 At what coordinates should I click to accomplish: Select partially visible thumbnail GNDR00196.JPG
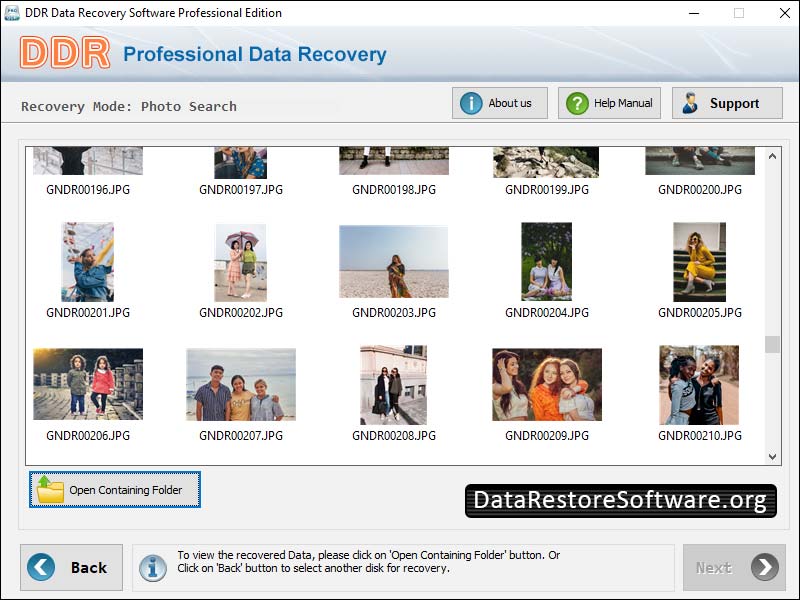click(88, 161)
